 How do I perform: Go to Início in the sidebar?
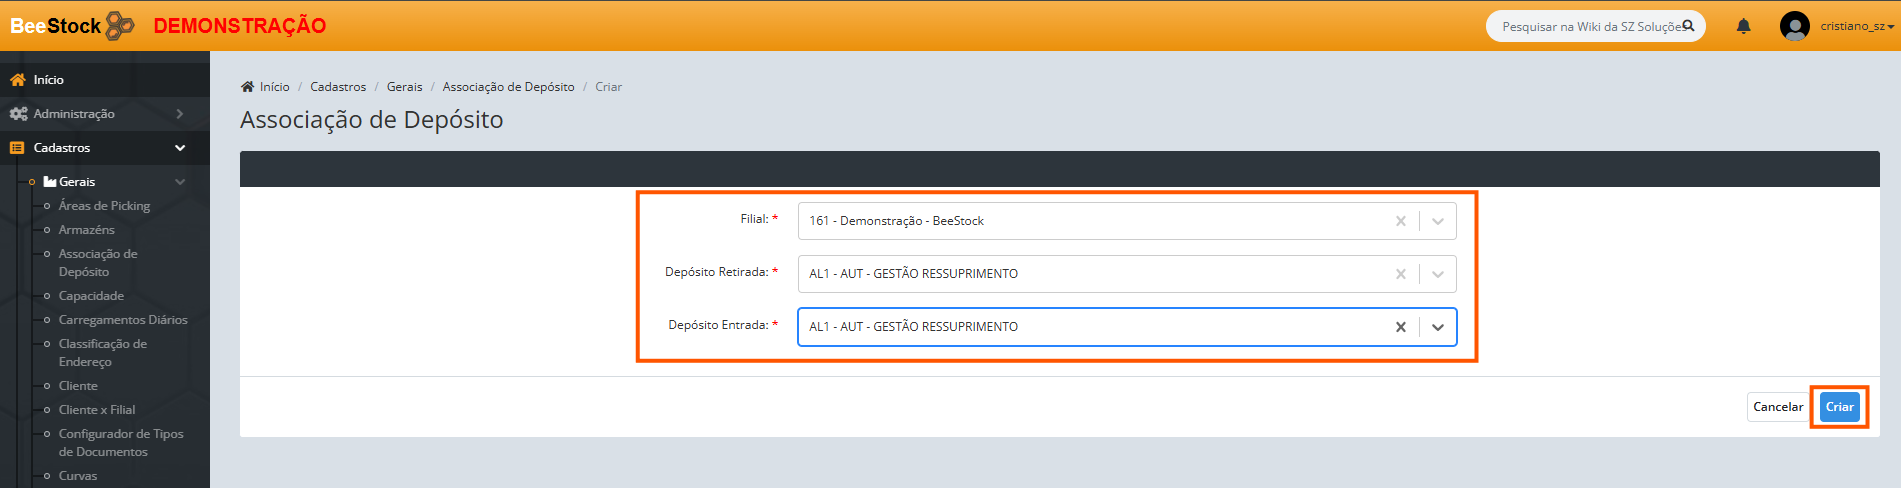tap(48, 80)
